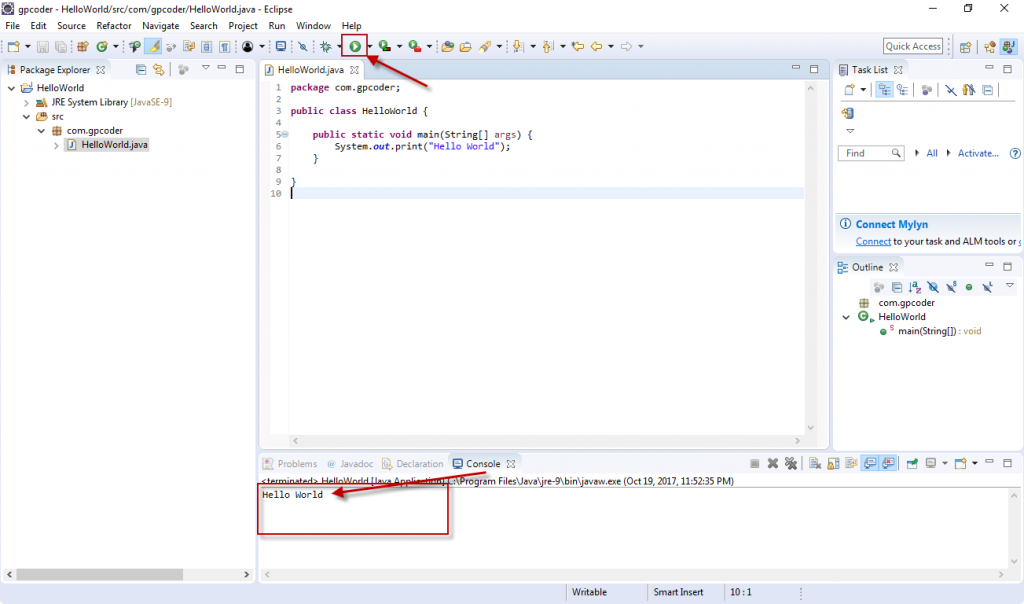Open the Navigate menu
Image resolution: width=1024 pixels, height=604 pixels.
[x=161, y=25]
